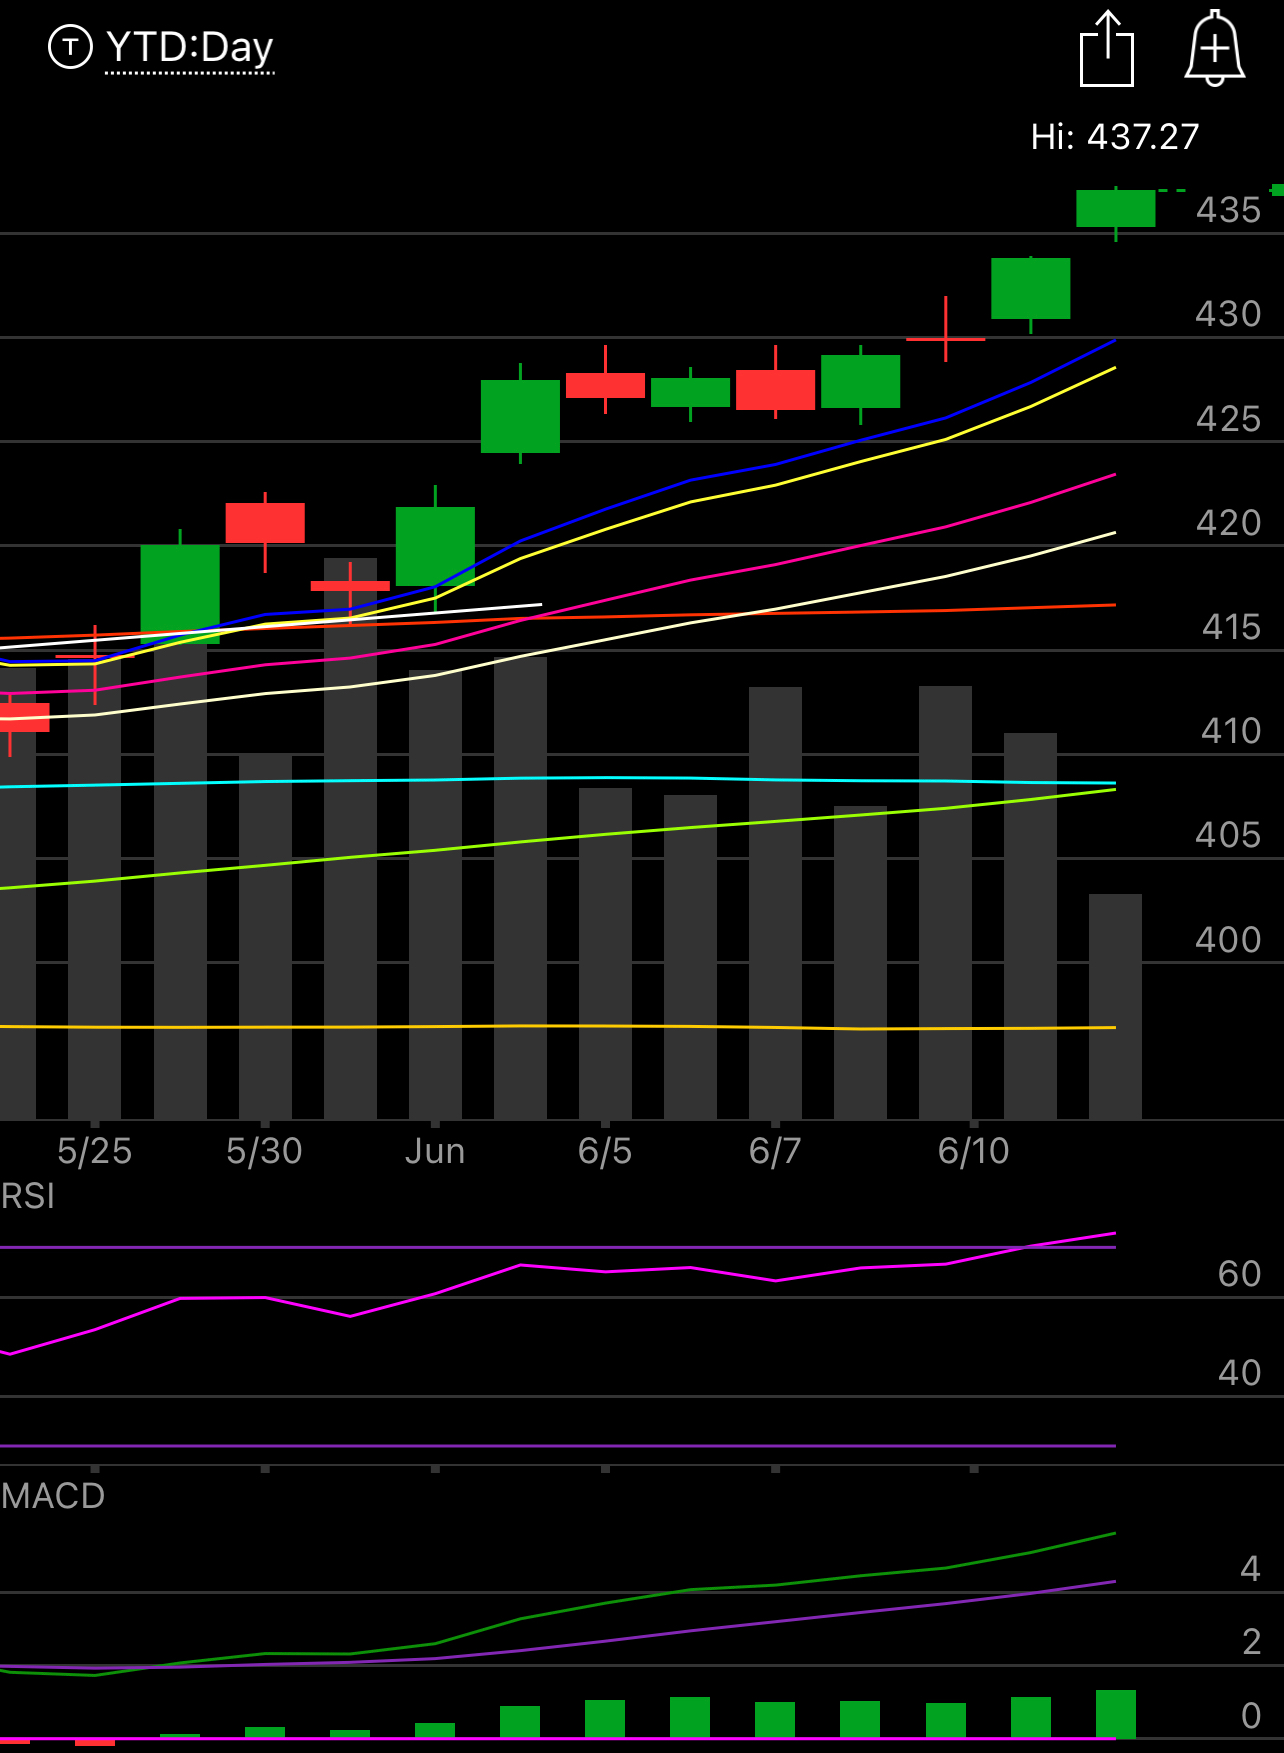
Task: Tap the red doji candle near 430
Action: pos(945,338)
